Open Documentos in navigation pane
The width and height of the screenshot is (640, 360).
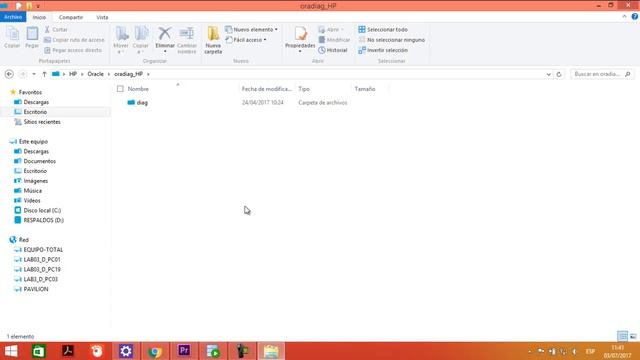40,161
